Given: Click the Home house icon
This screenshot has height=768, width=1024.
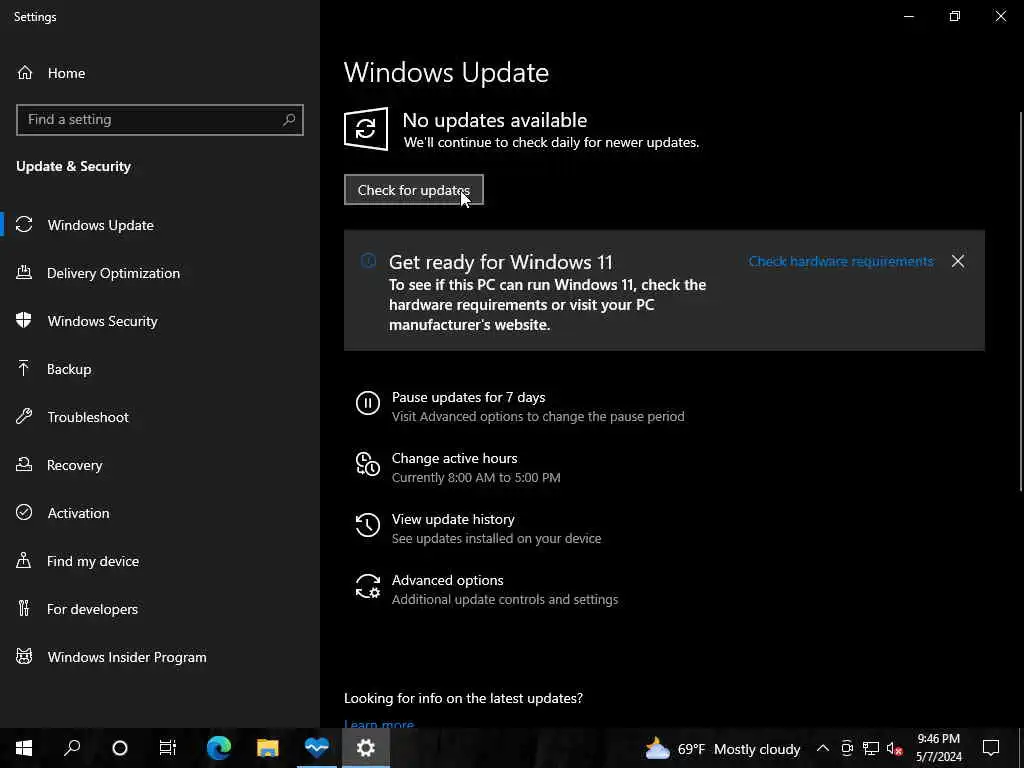Looking at the screenshot, I should point(25,72).
